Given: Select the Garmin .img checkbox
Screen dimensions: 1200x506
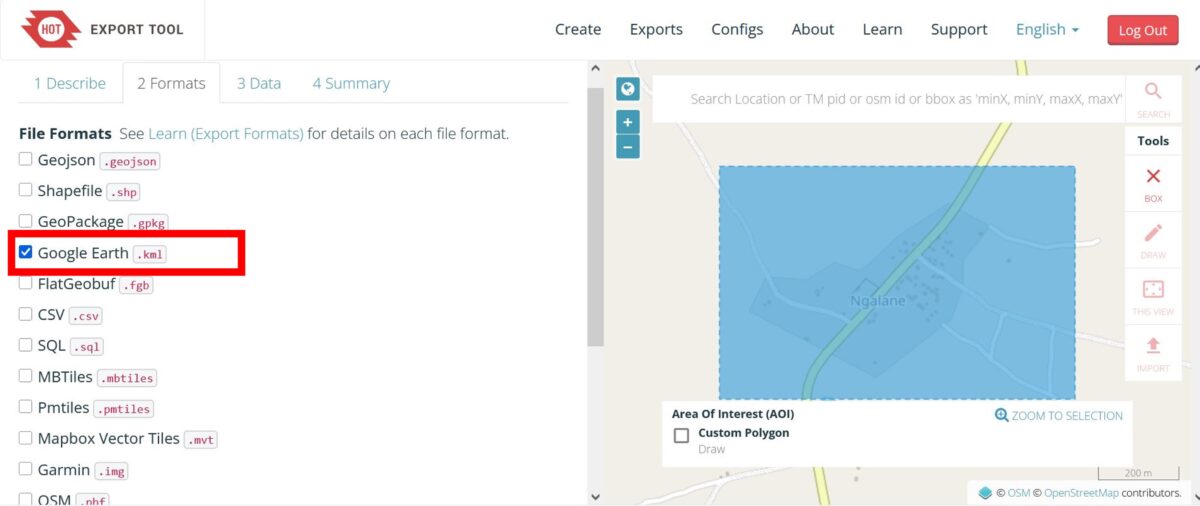Looking at the screenshot, I should click(x=26, y=469).
